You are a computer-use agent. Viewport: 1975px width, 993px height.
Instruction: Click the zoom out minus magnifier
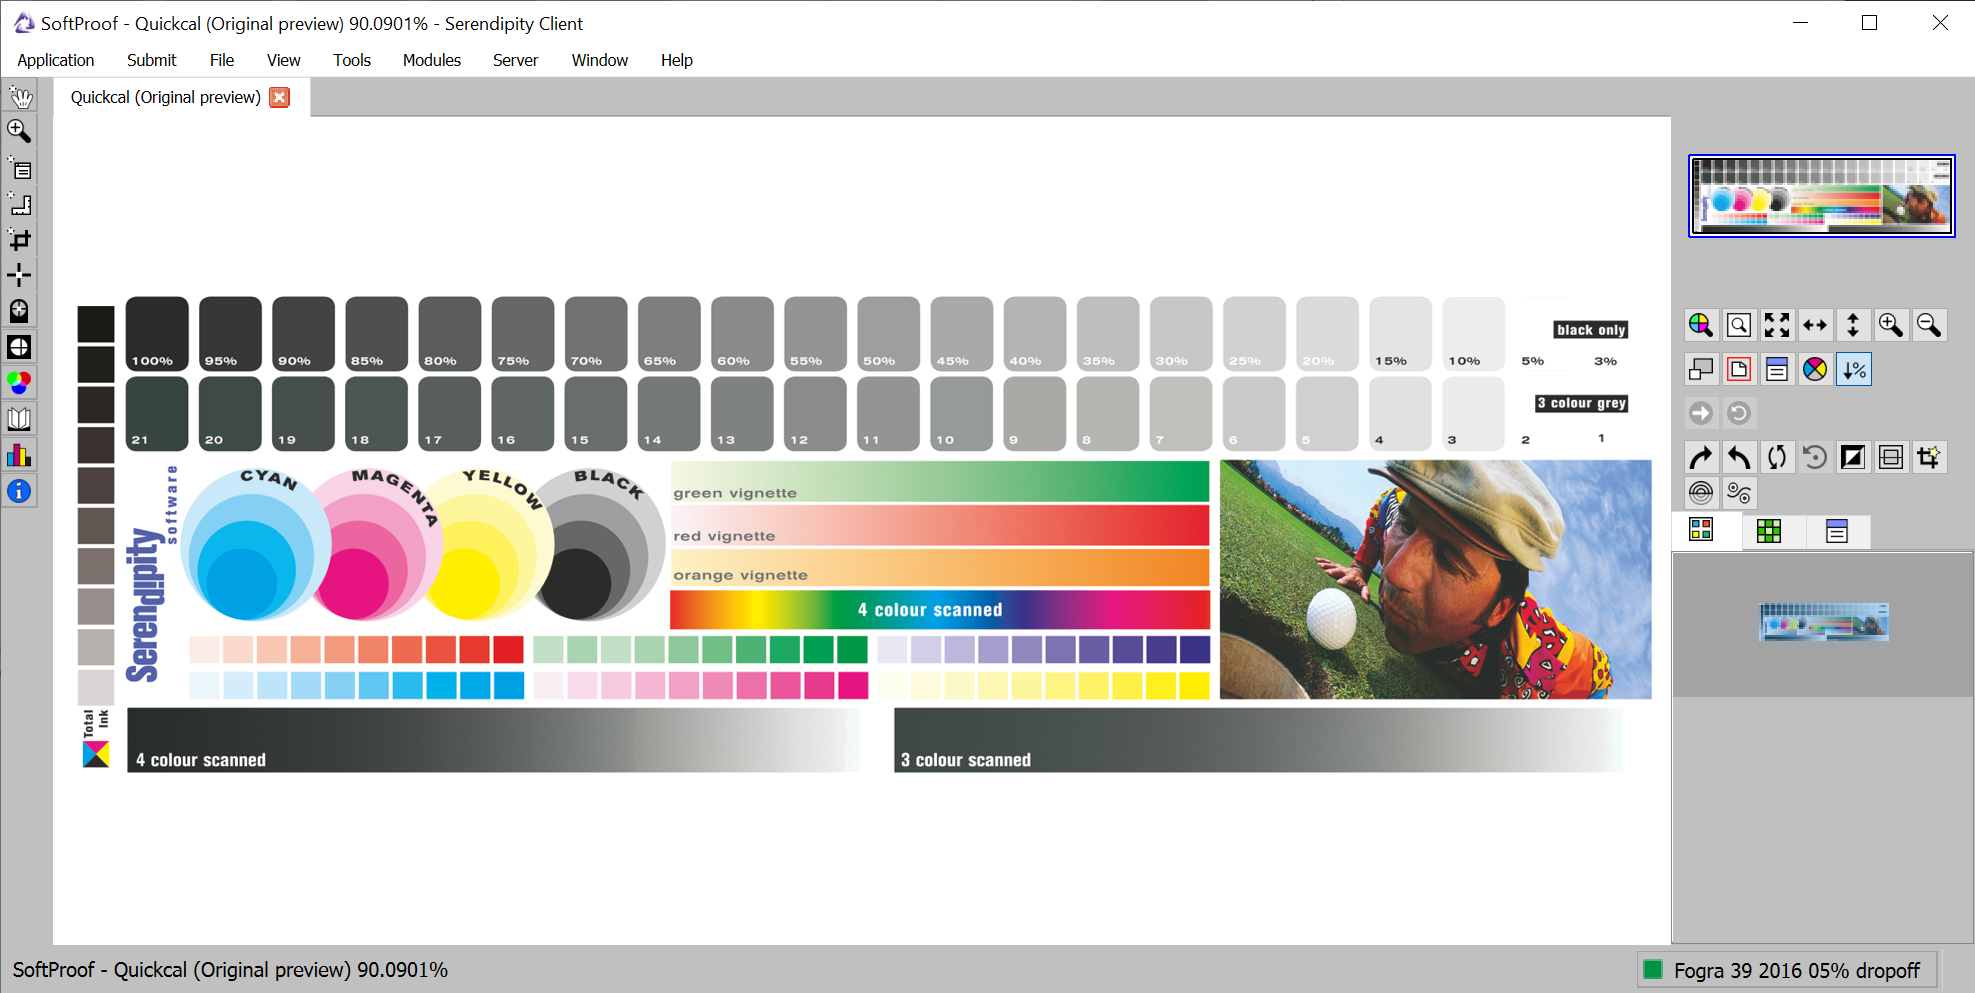(1929, 325)
